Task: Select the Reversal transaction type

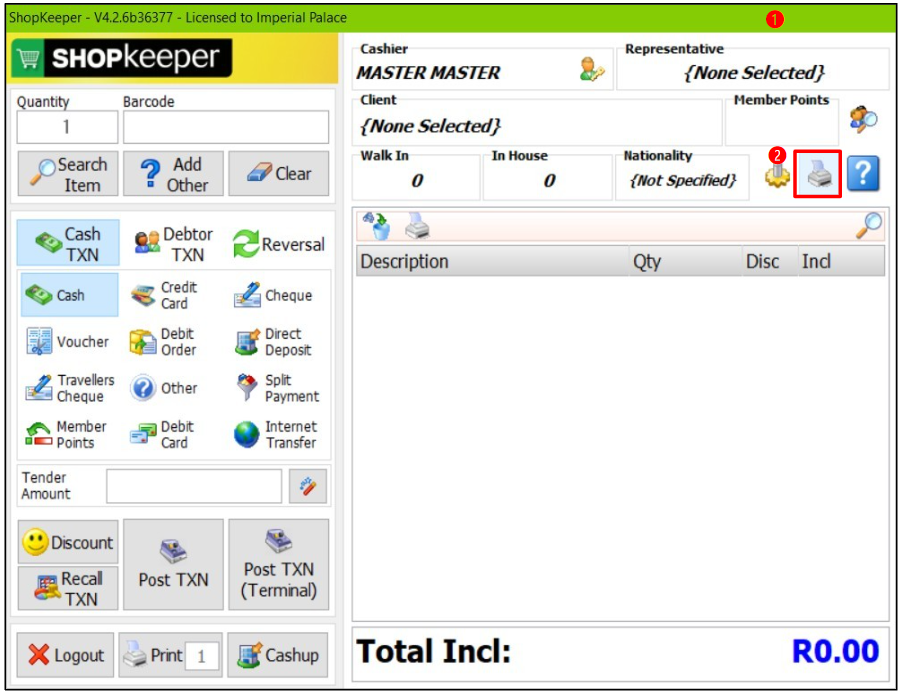Action: [x=279, y=244]
